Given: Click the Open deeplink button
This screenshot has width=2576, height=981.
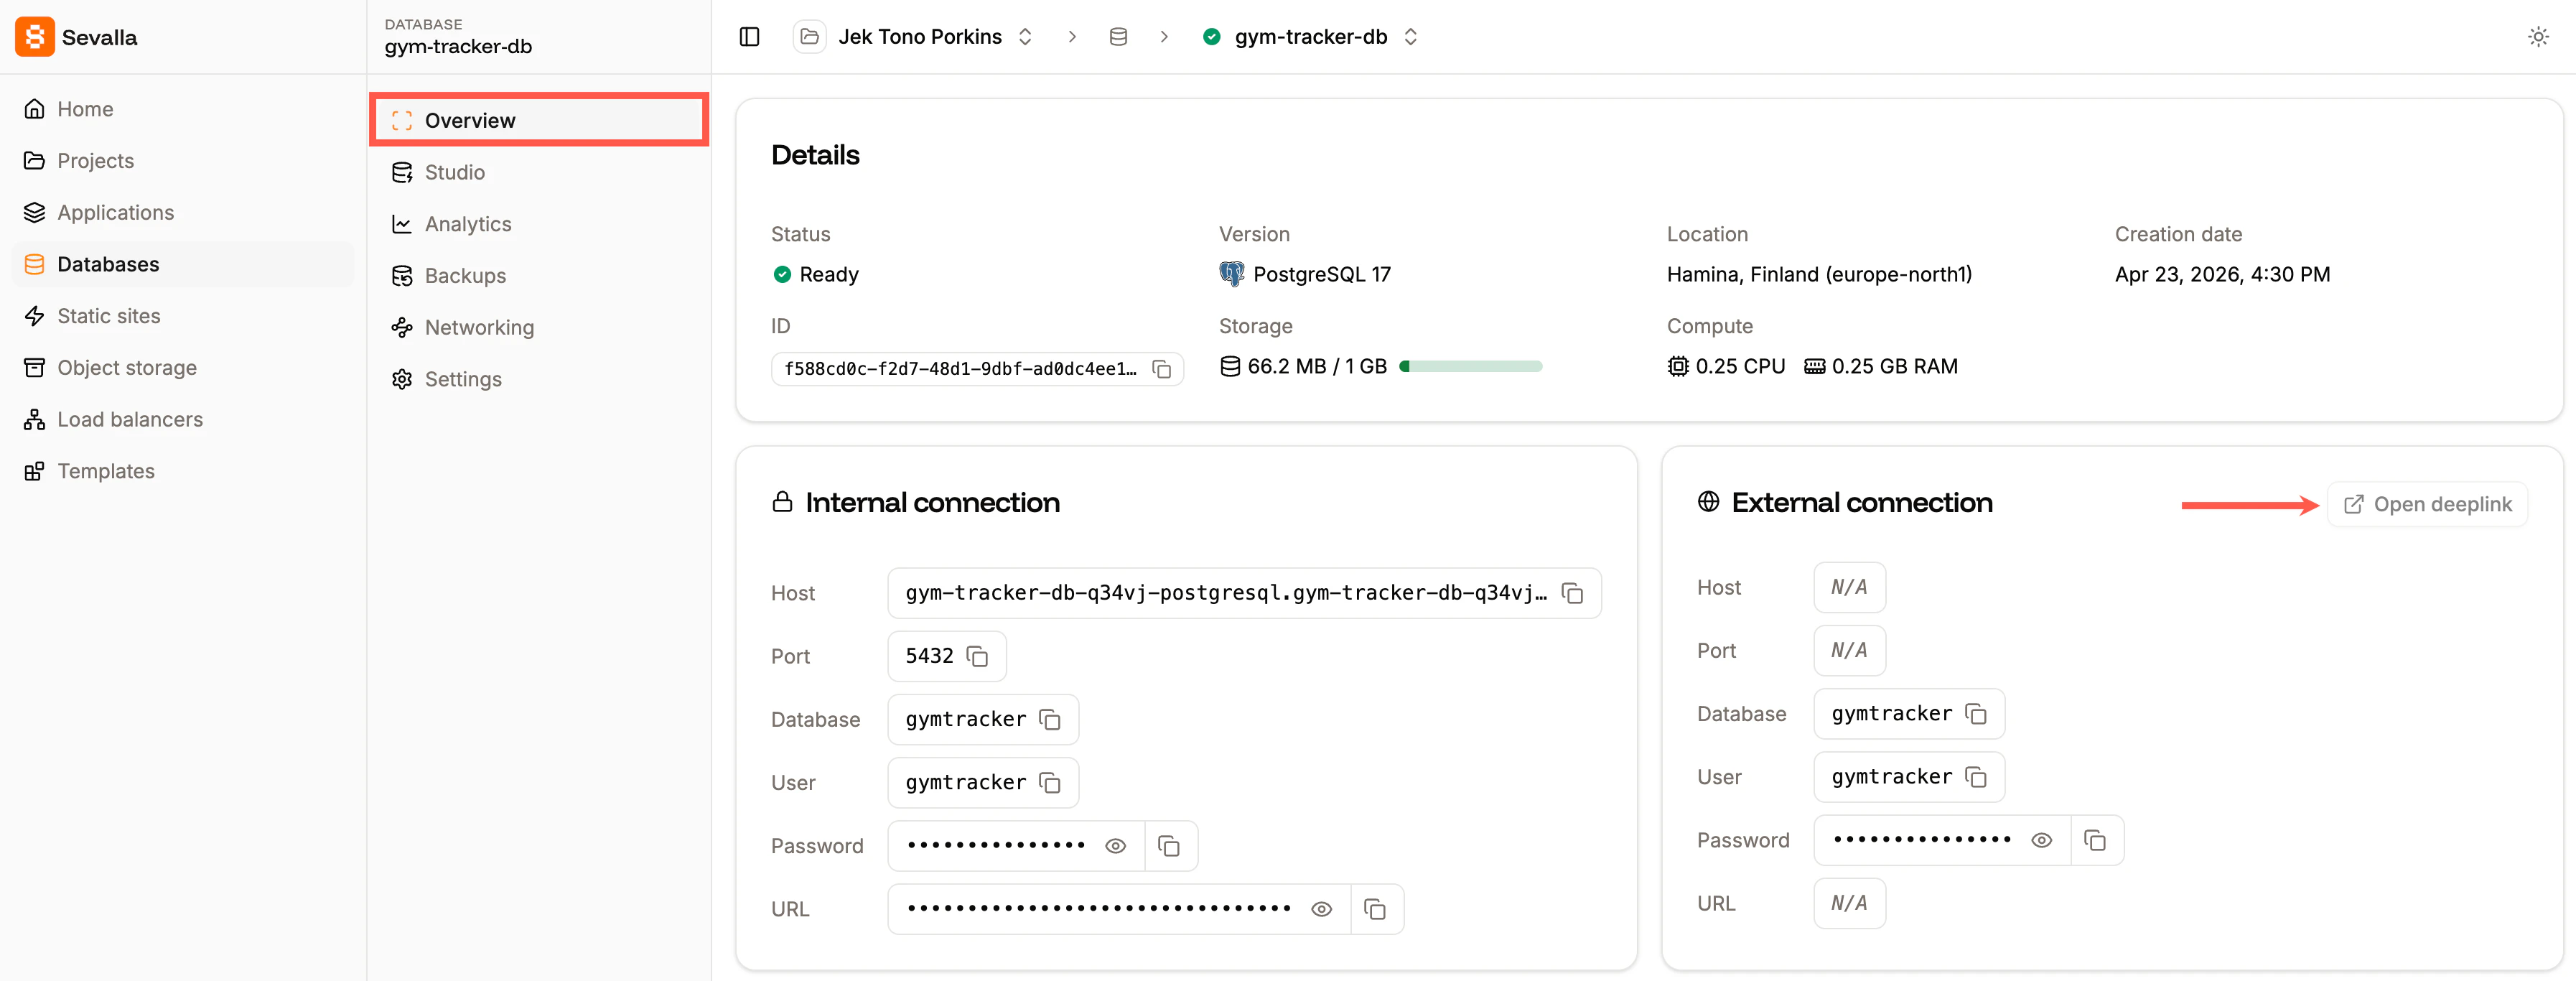Looking at the screenshot, I should [x=2427, y=504].
